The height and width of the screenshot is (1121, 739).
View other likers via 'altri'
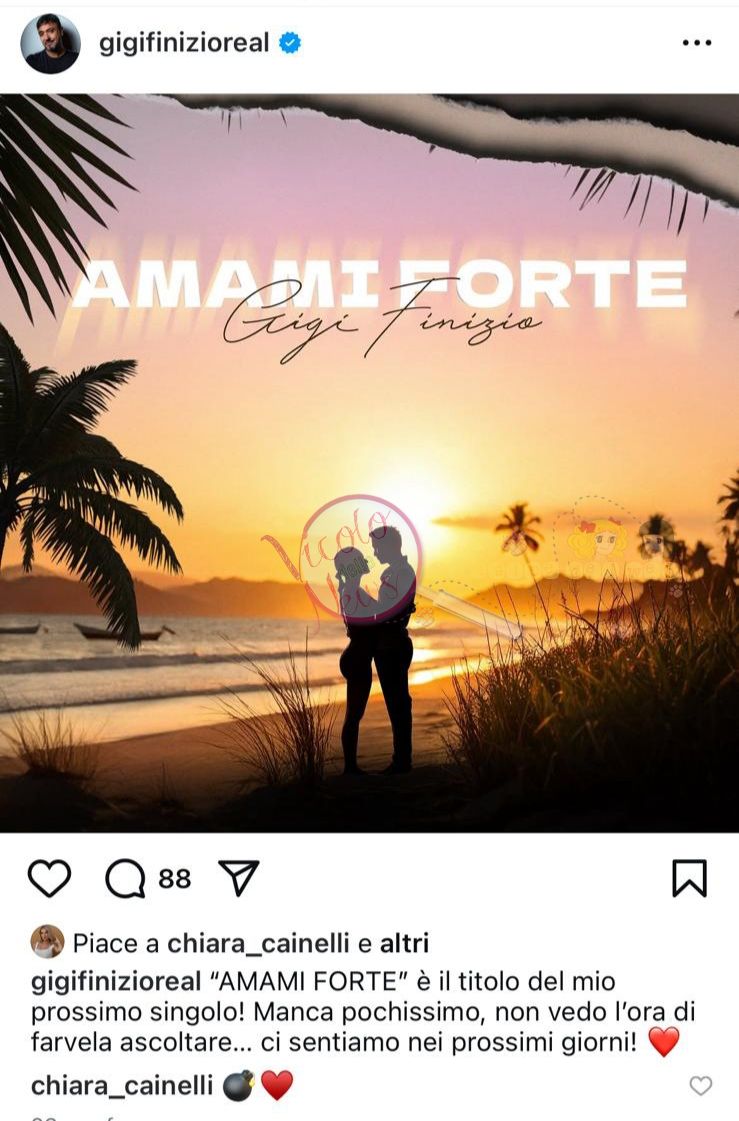[x=404, y=944]
